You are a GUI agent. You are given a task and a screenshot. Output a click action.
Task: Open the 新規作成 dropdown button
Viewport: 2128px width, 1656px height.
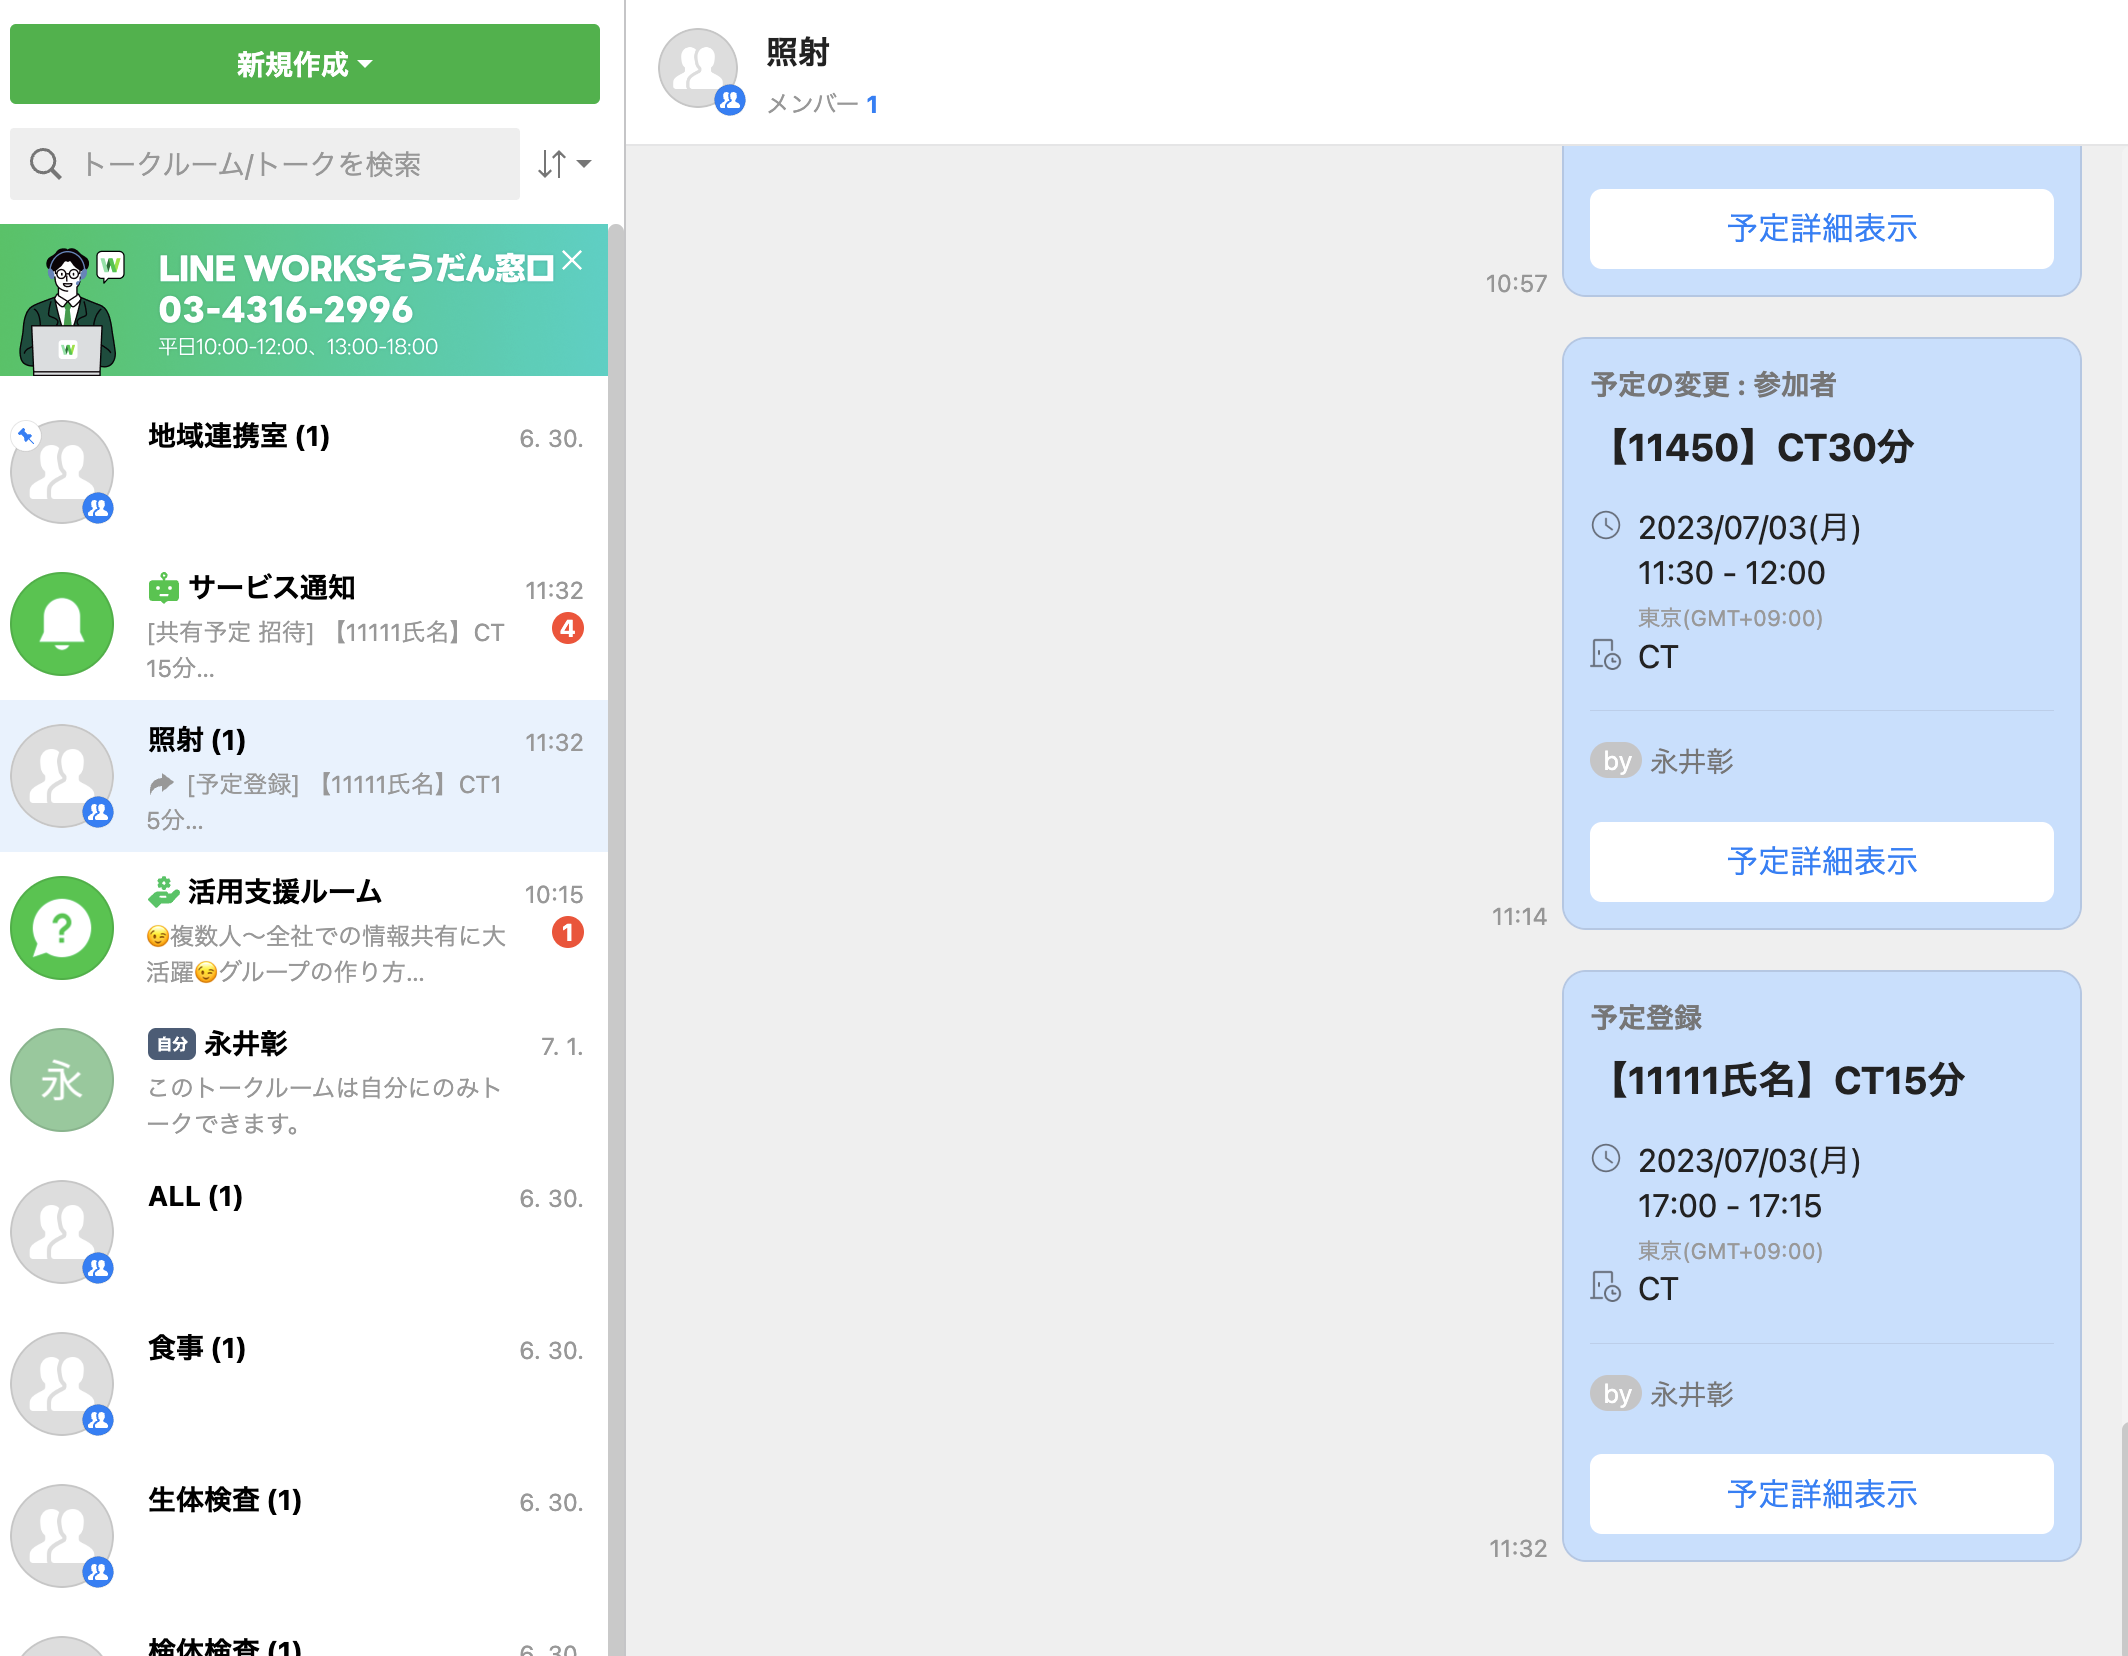click(304, 64)
